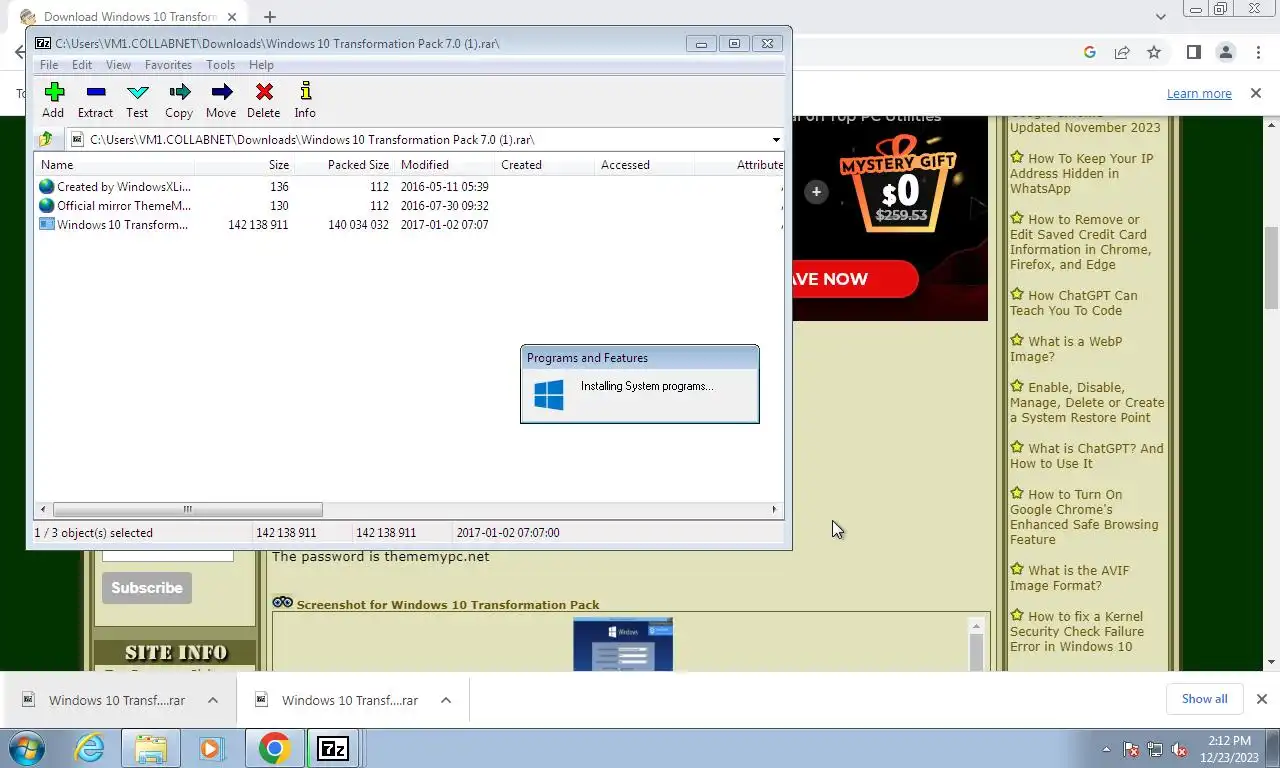This screenshot has width=1280, height=768.
Task: Open the Tools menu in 7-Zip
Action: click(220, 65)
